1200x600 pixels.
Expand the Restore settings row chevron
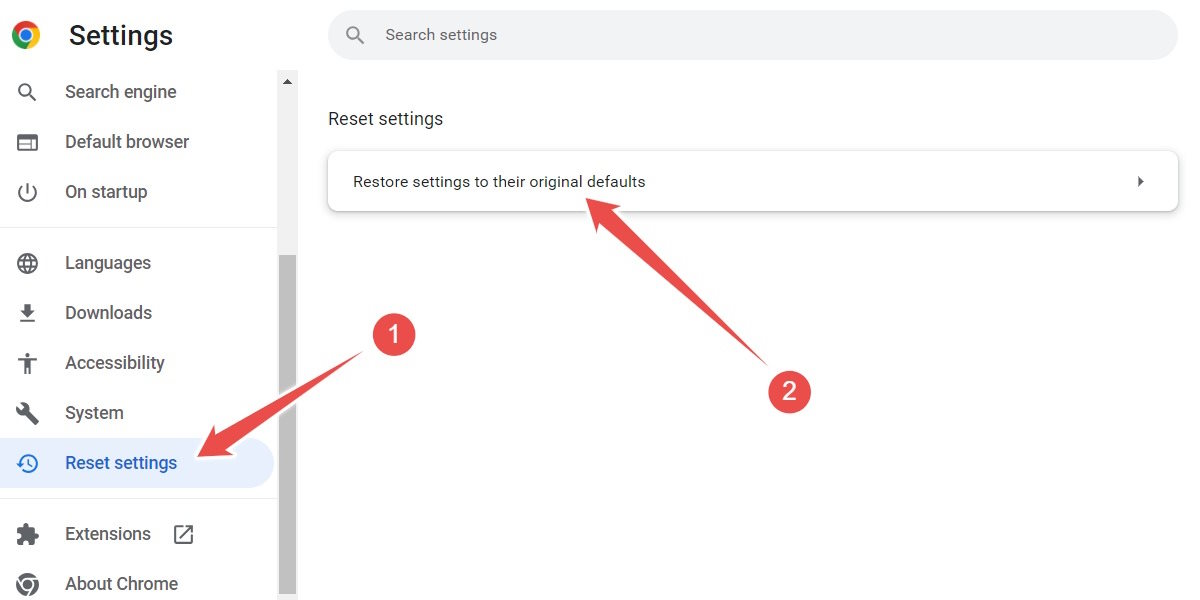coord(1140,181)
